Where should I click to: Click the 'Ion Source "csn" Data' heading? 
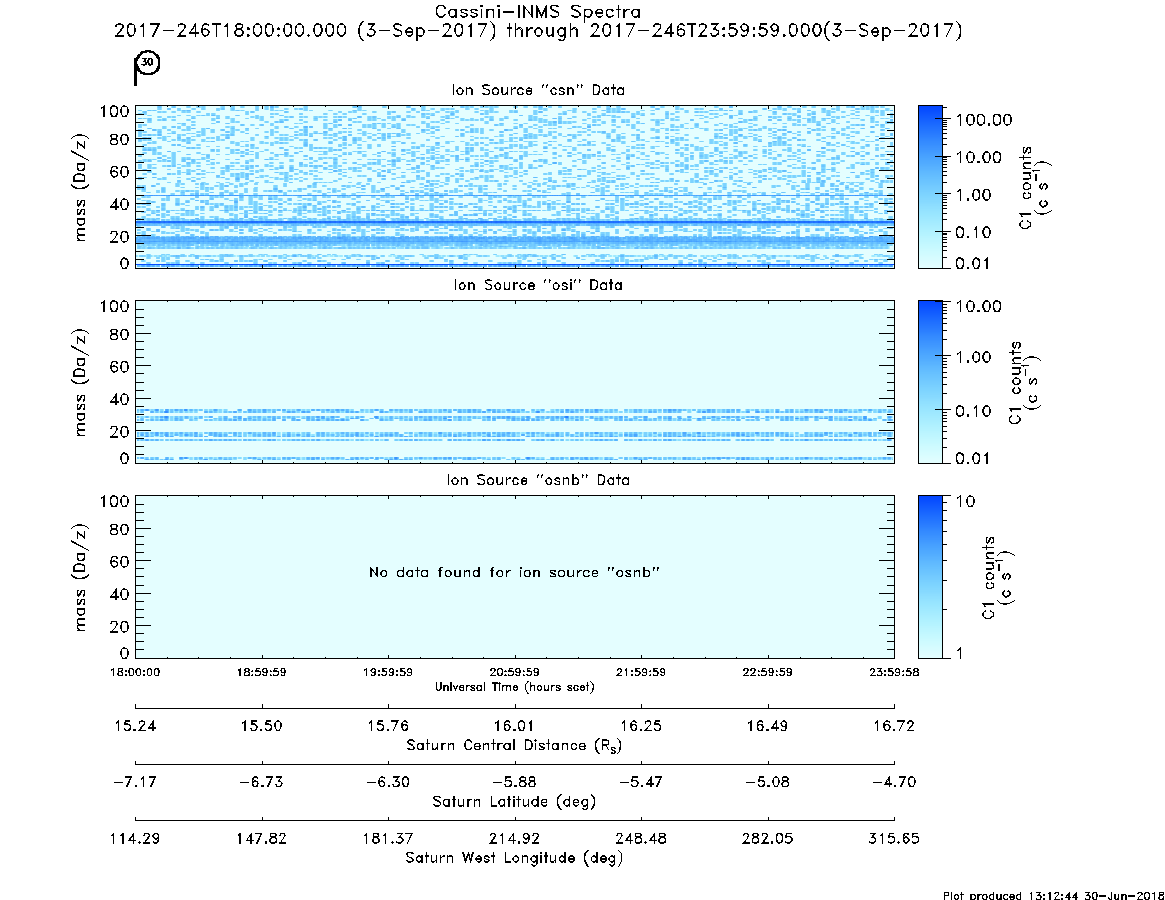(x=538, y=90)
